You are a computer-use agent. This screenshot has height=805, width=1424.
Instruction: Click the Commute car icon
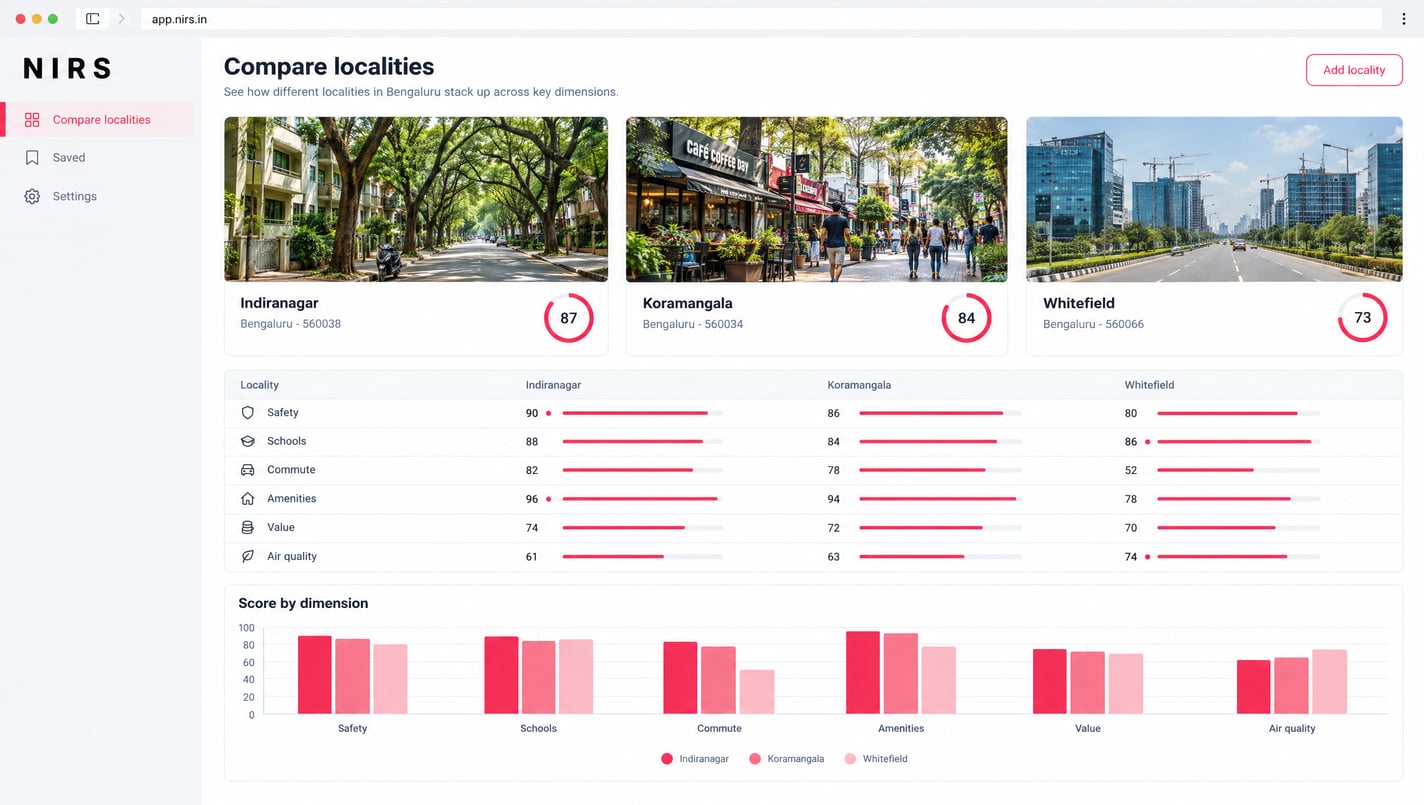click(248, 470)
